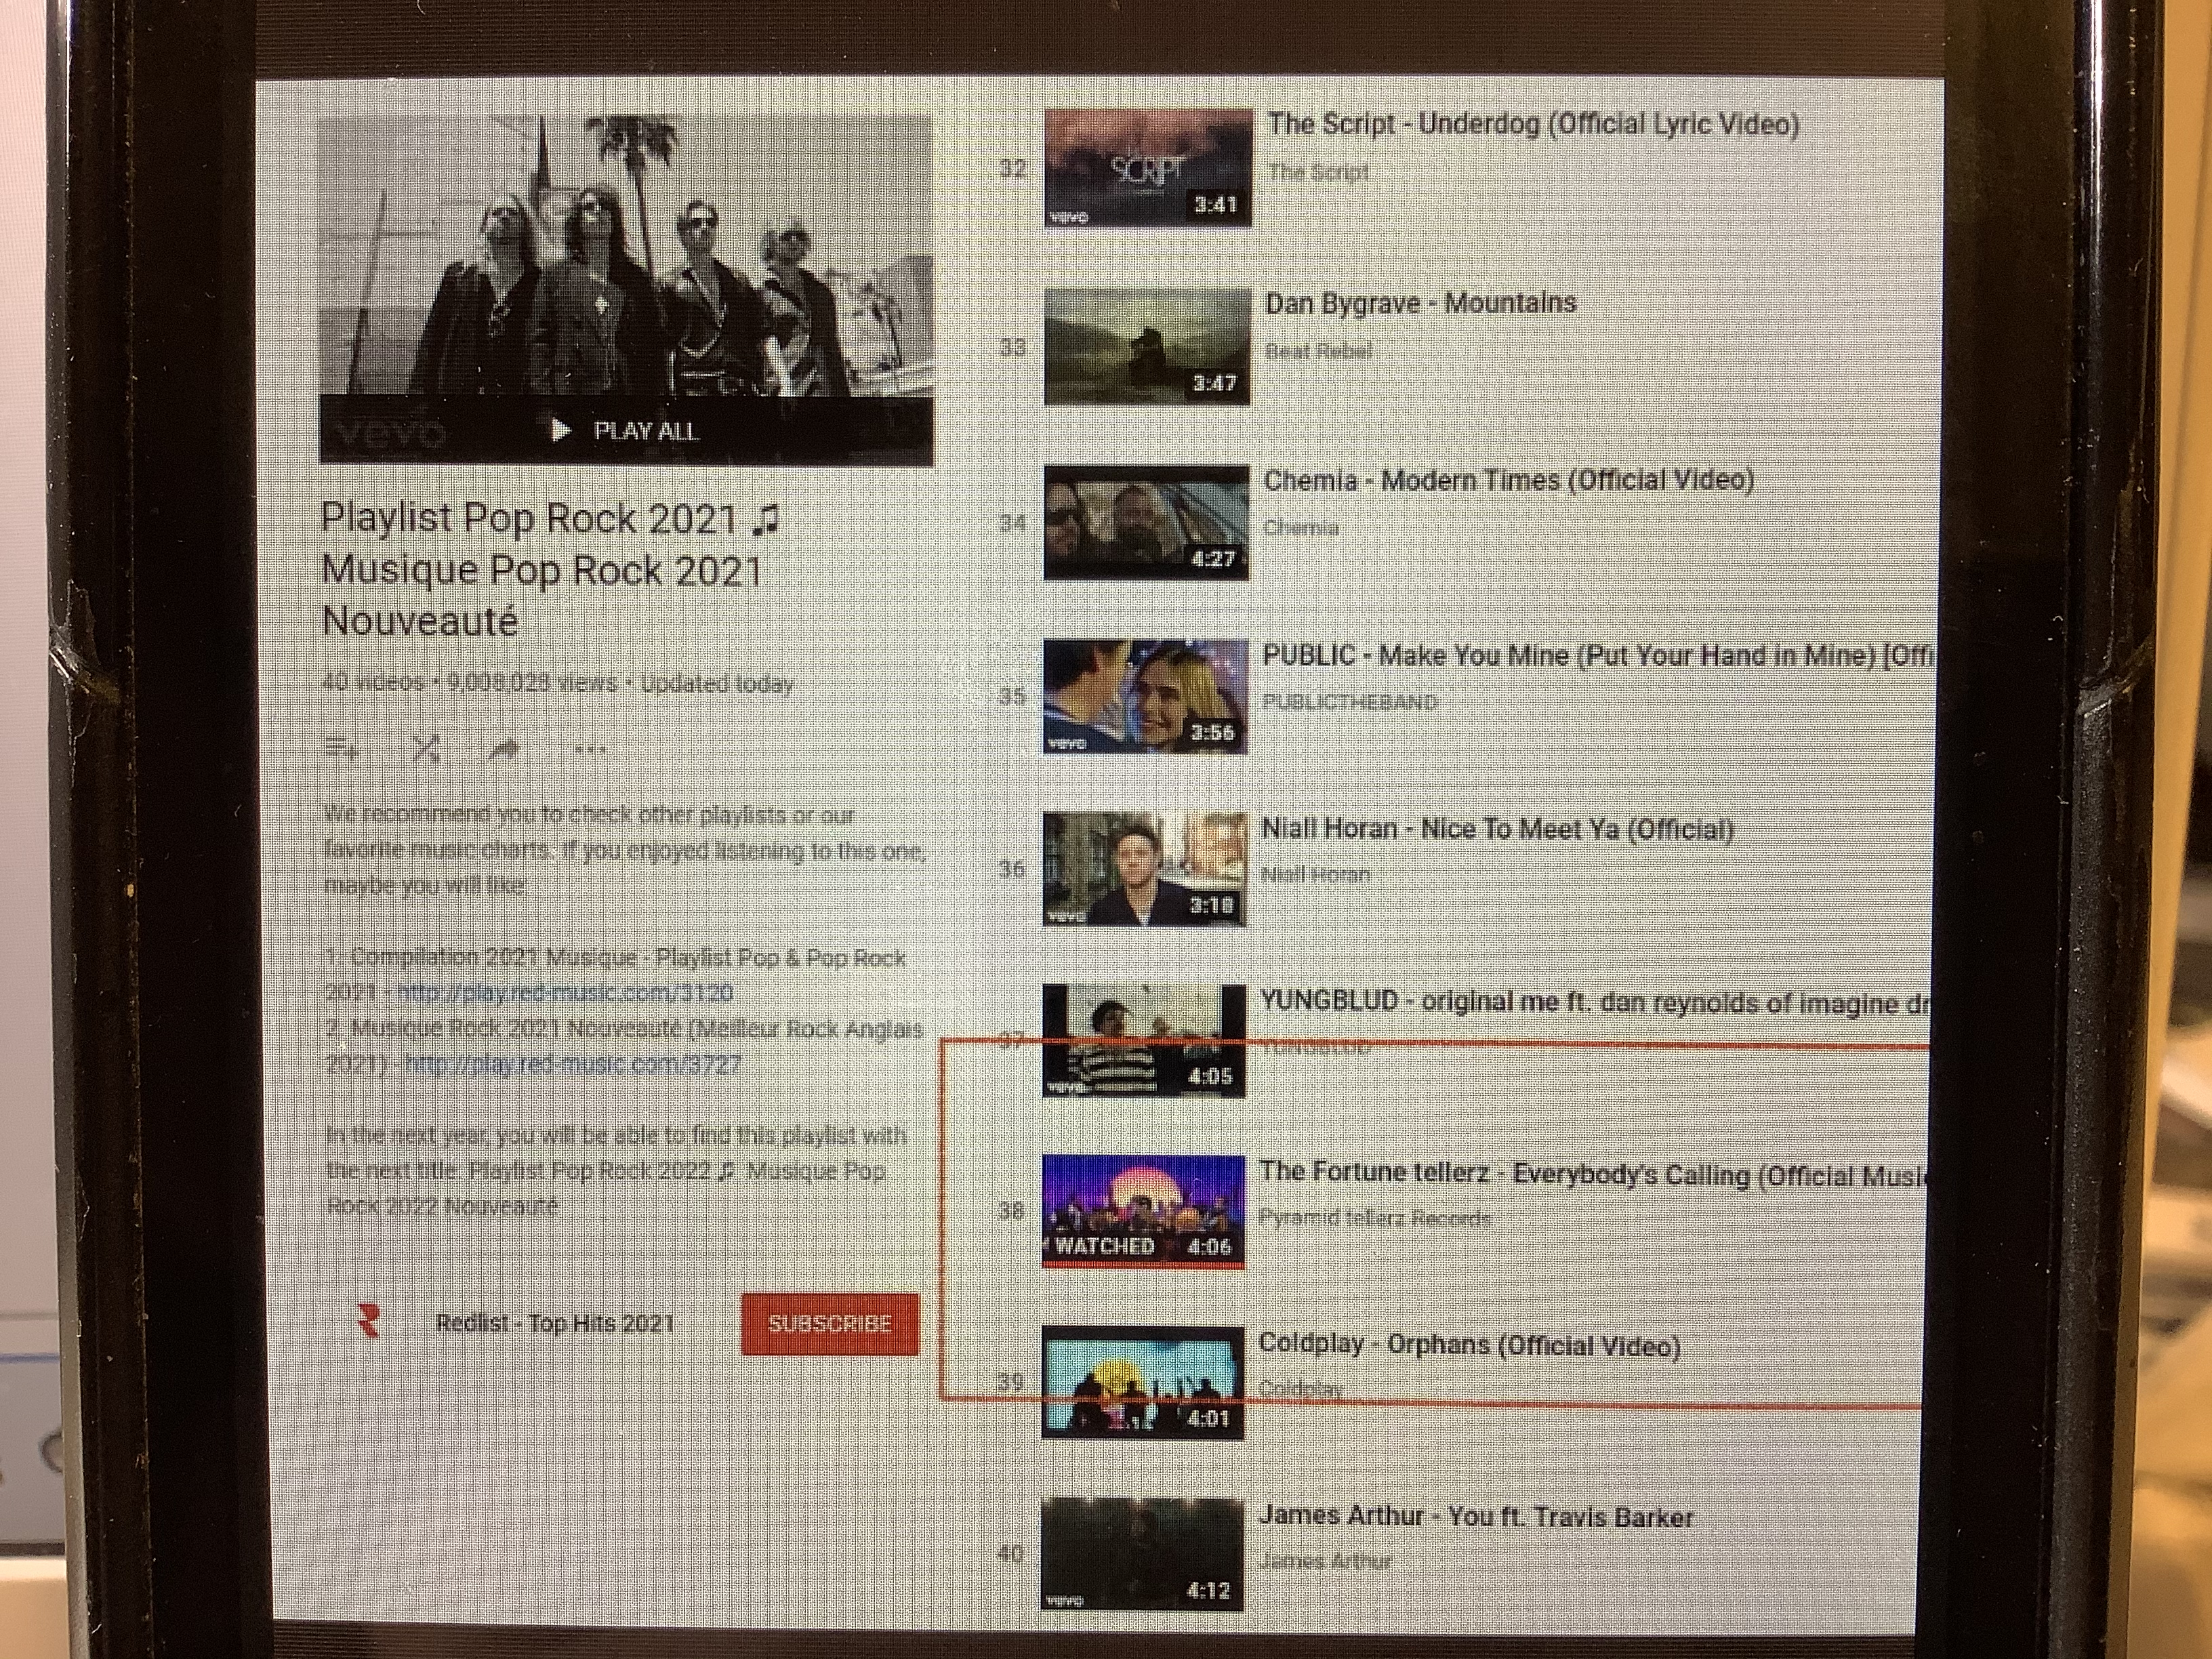Open Chemia - Modern Times video title

tap(1507, 481)
